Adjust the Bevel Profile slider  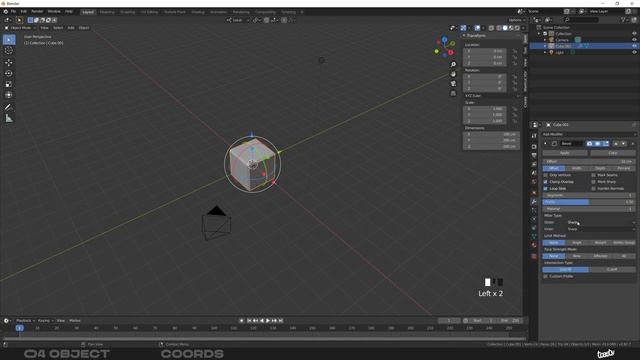(x=589, y=202)
